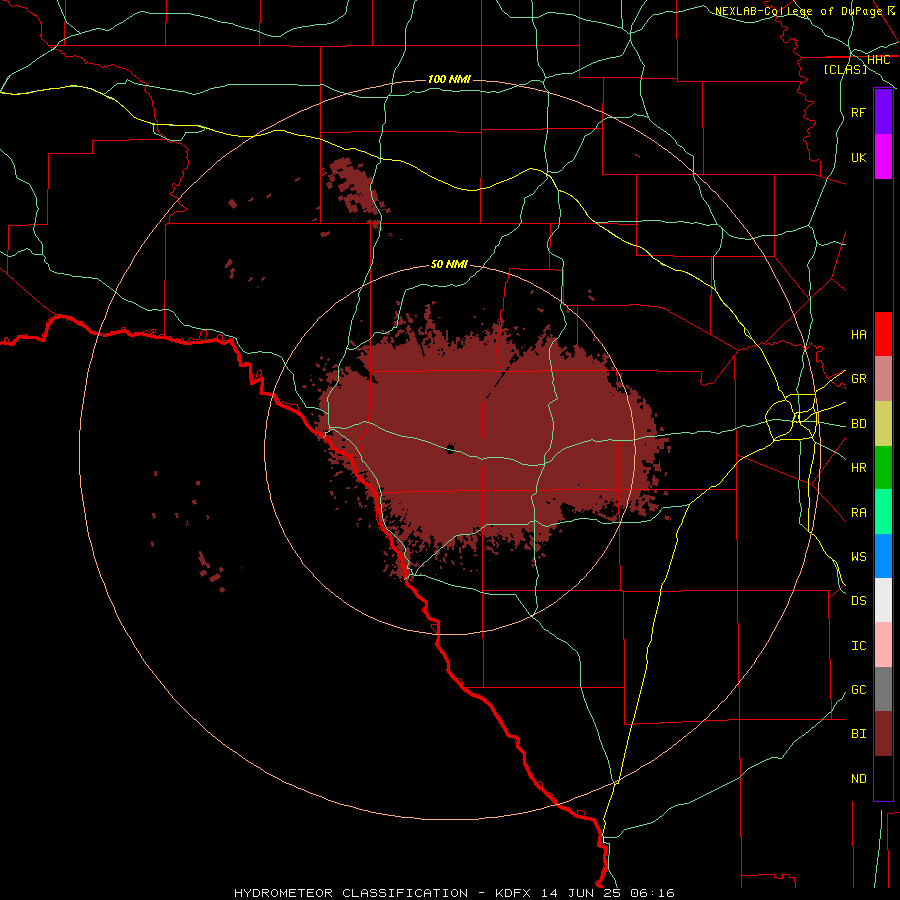The height and width of the screenshot is (900, 900).
Task: Click the "NEXLAB-College of DuPage" credit text
Action: click(798, 11)
